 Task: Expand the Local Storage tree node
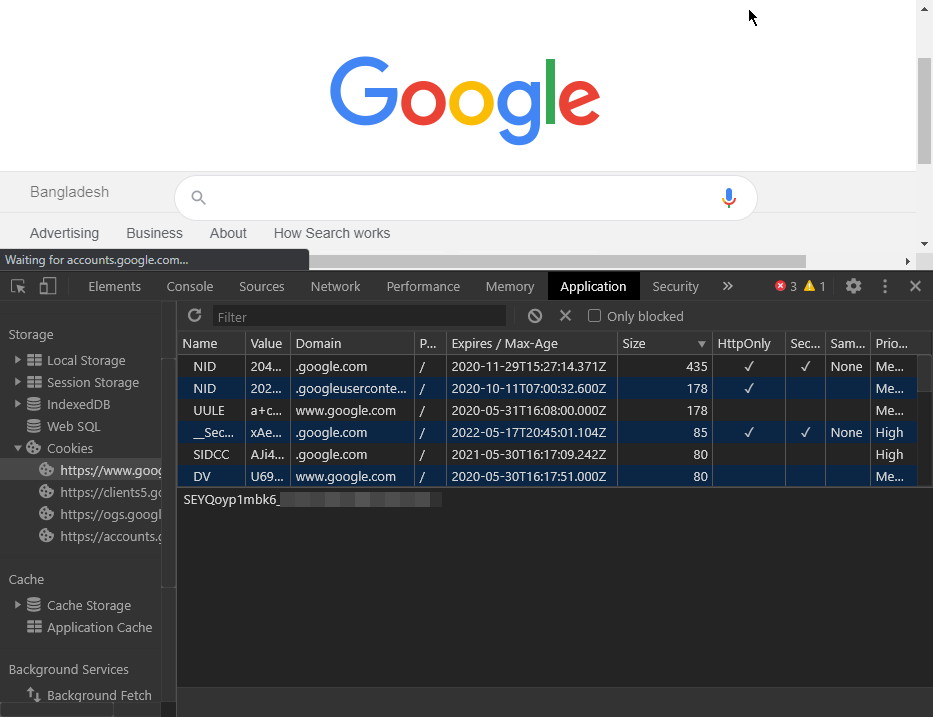pyautogui.click(x=17, y=359)
